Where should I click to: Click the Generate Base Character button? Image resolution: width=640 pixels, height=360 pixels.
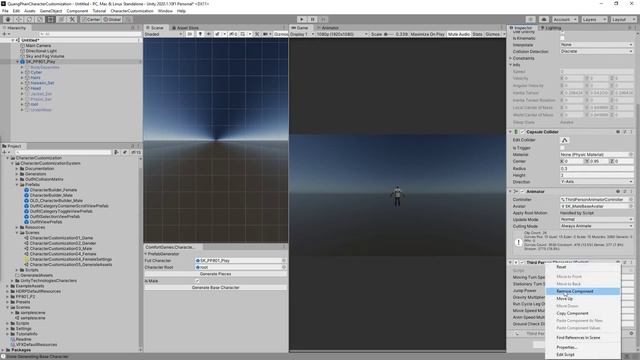[x=216, y=288]
